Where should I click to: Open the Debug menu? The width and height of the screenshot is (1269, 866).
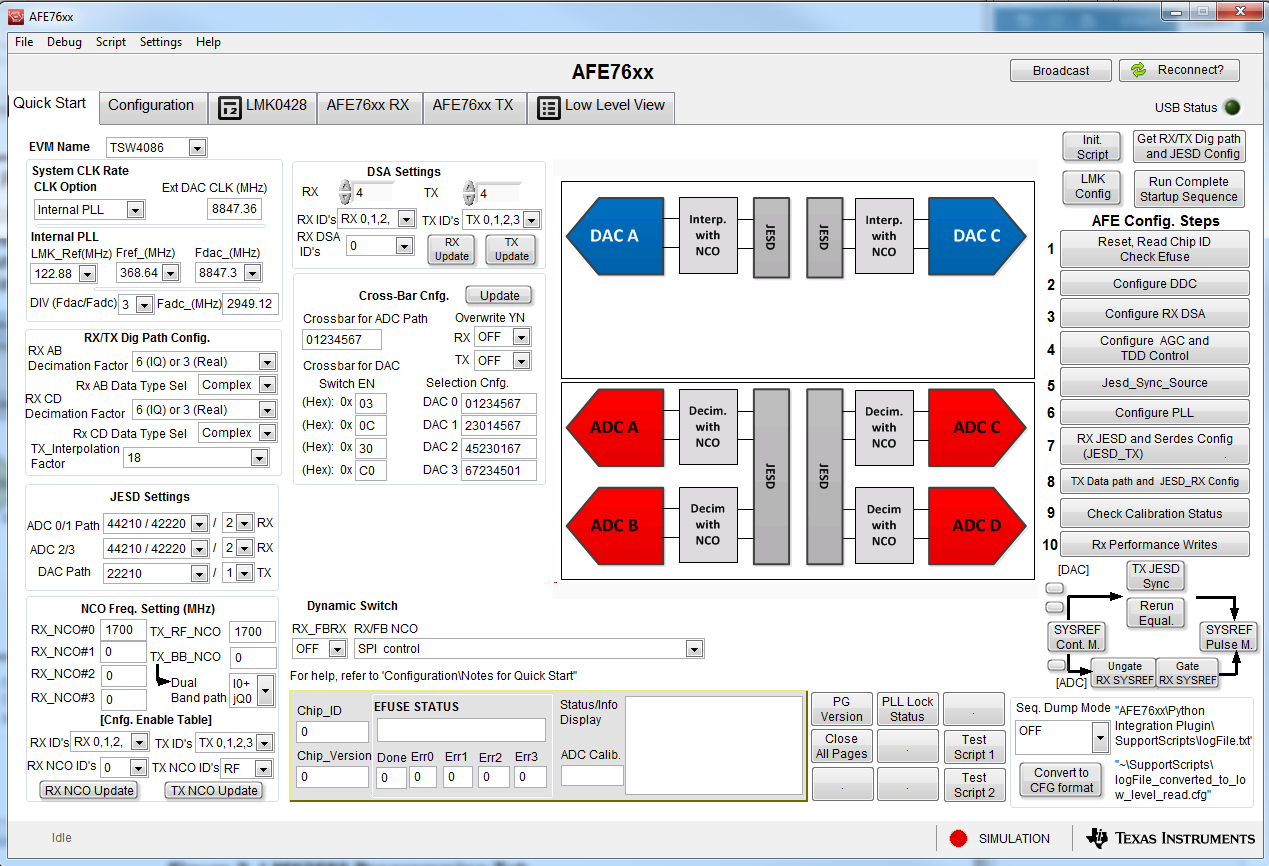(x=64, y=42)
